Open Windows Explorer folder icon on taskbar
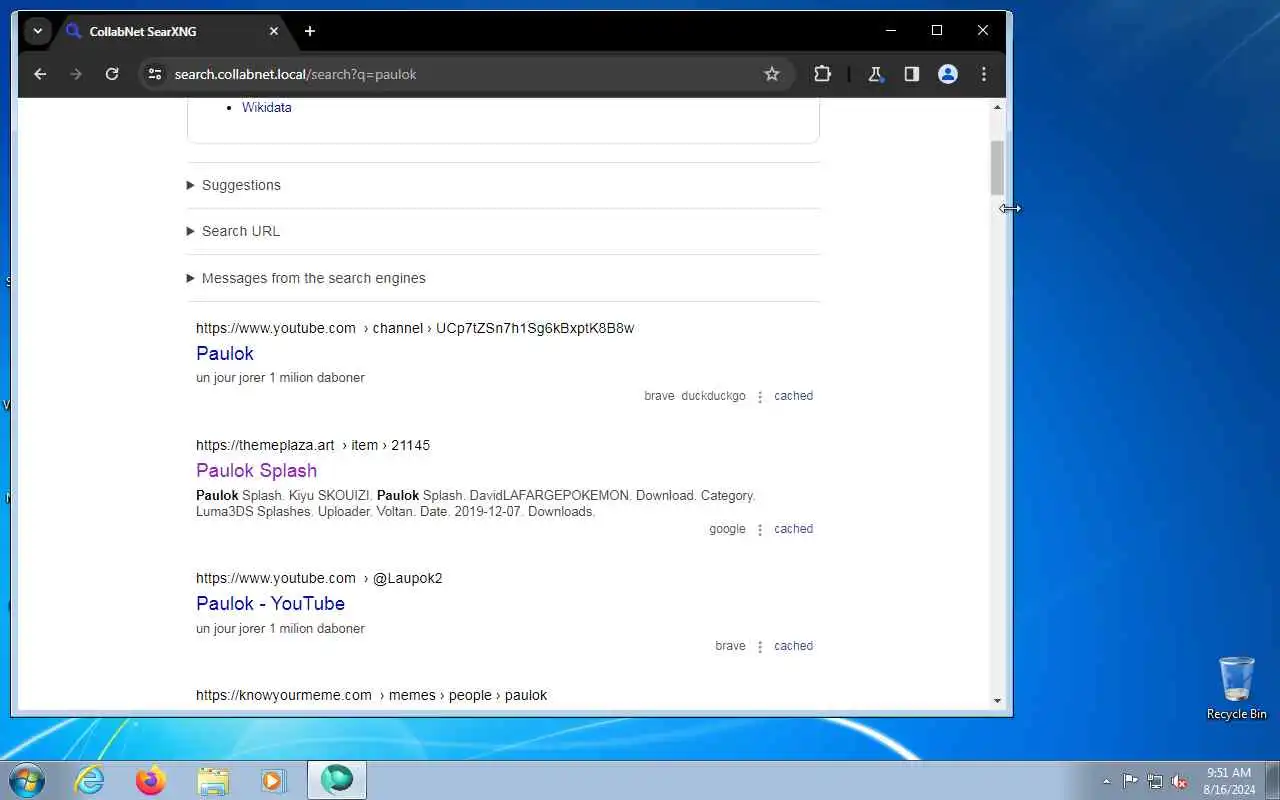The height and width of the screenshot is (800, 1280). coord(213,780)
